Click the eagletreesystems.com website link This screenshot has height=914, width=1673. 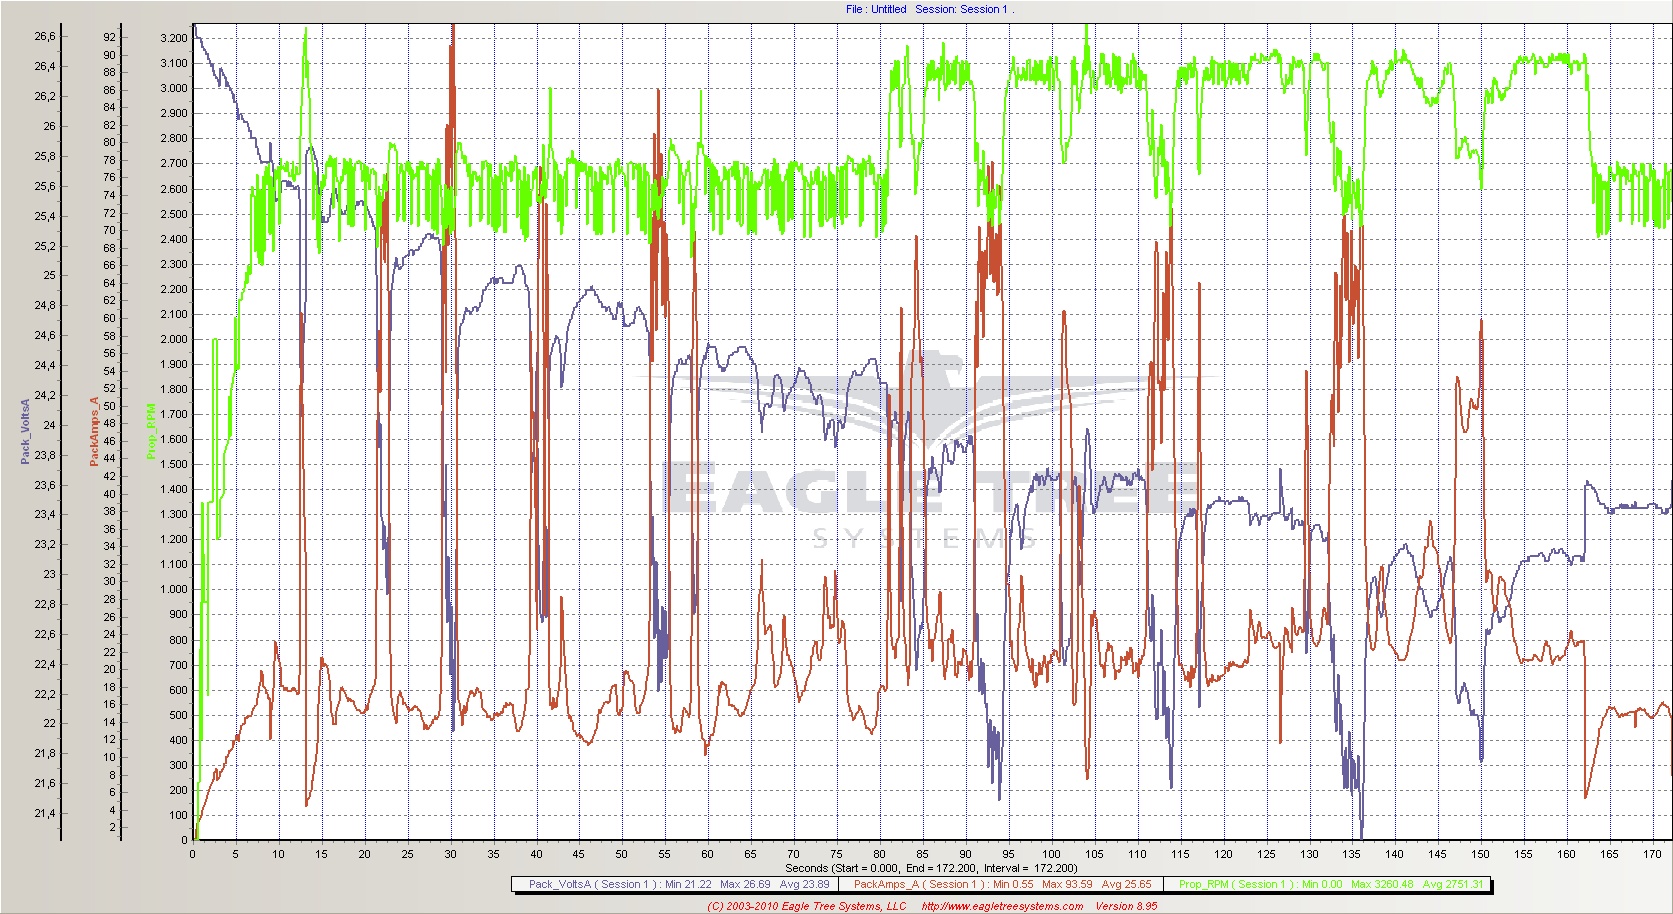(1001, 906)
